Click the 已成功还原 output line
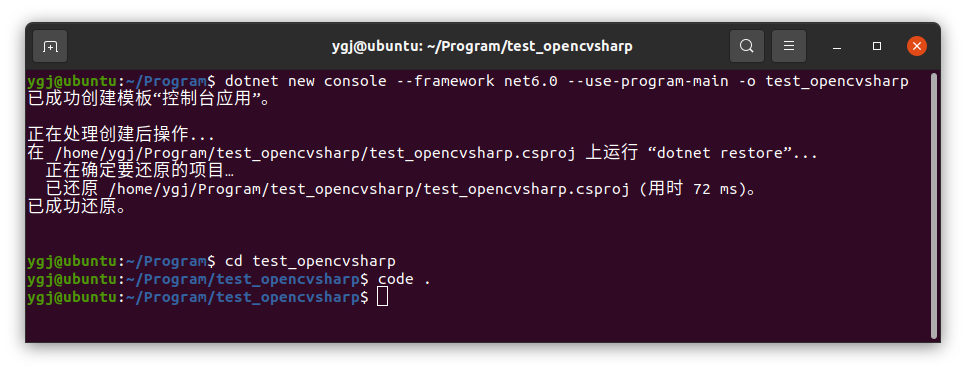 (x=77, y=207)
